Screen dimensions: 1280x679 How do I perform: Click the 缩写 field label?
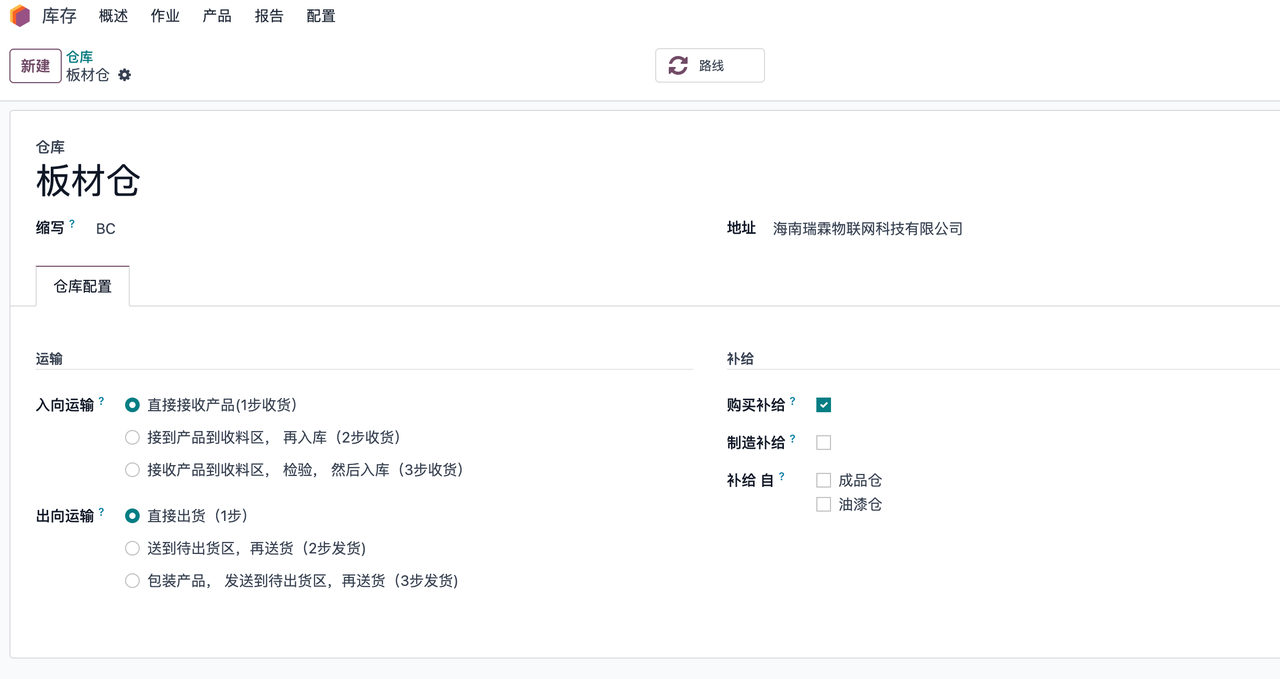(50, 228)
